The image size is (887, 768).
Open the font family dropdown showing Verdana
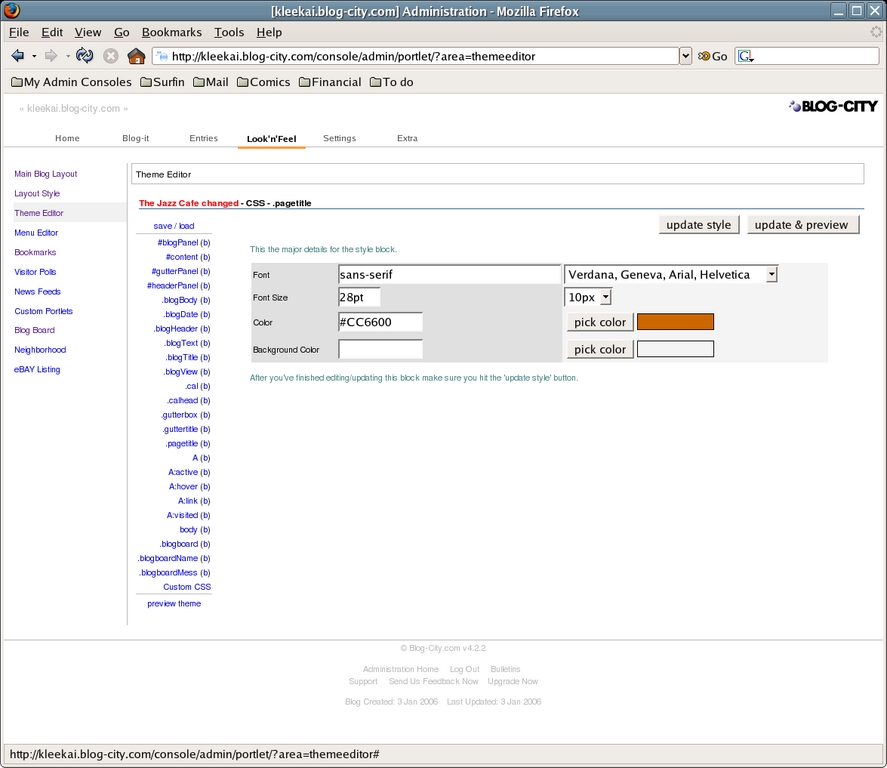coord(671,274)
